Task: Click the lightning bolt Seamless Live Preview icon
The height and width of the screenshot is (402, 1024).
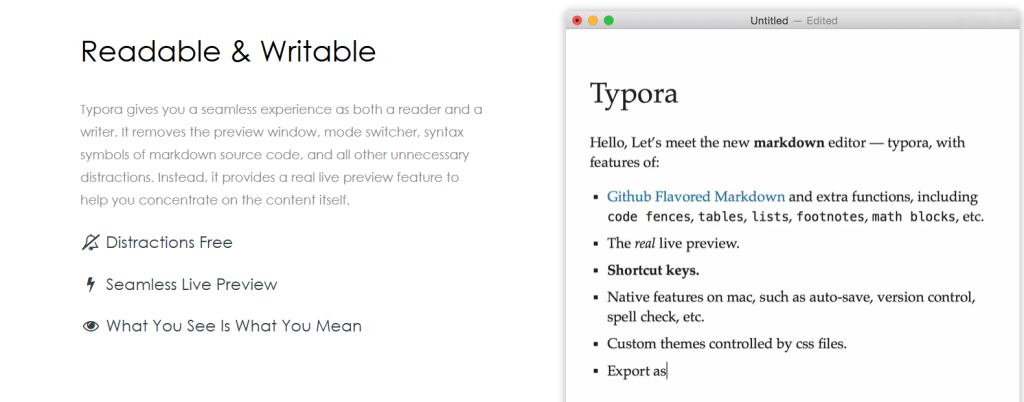Action: [x=91, y=285]
